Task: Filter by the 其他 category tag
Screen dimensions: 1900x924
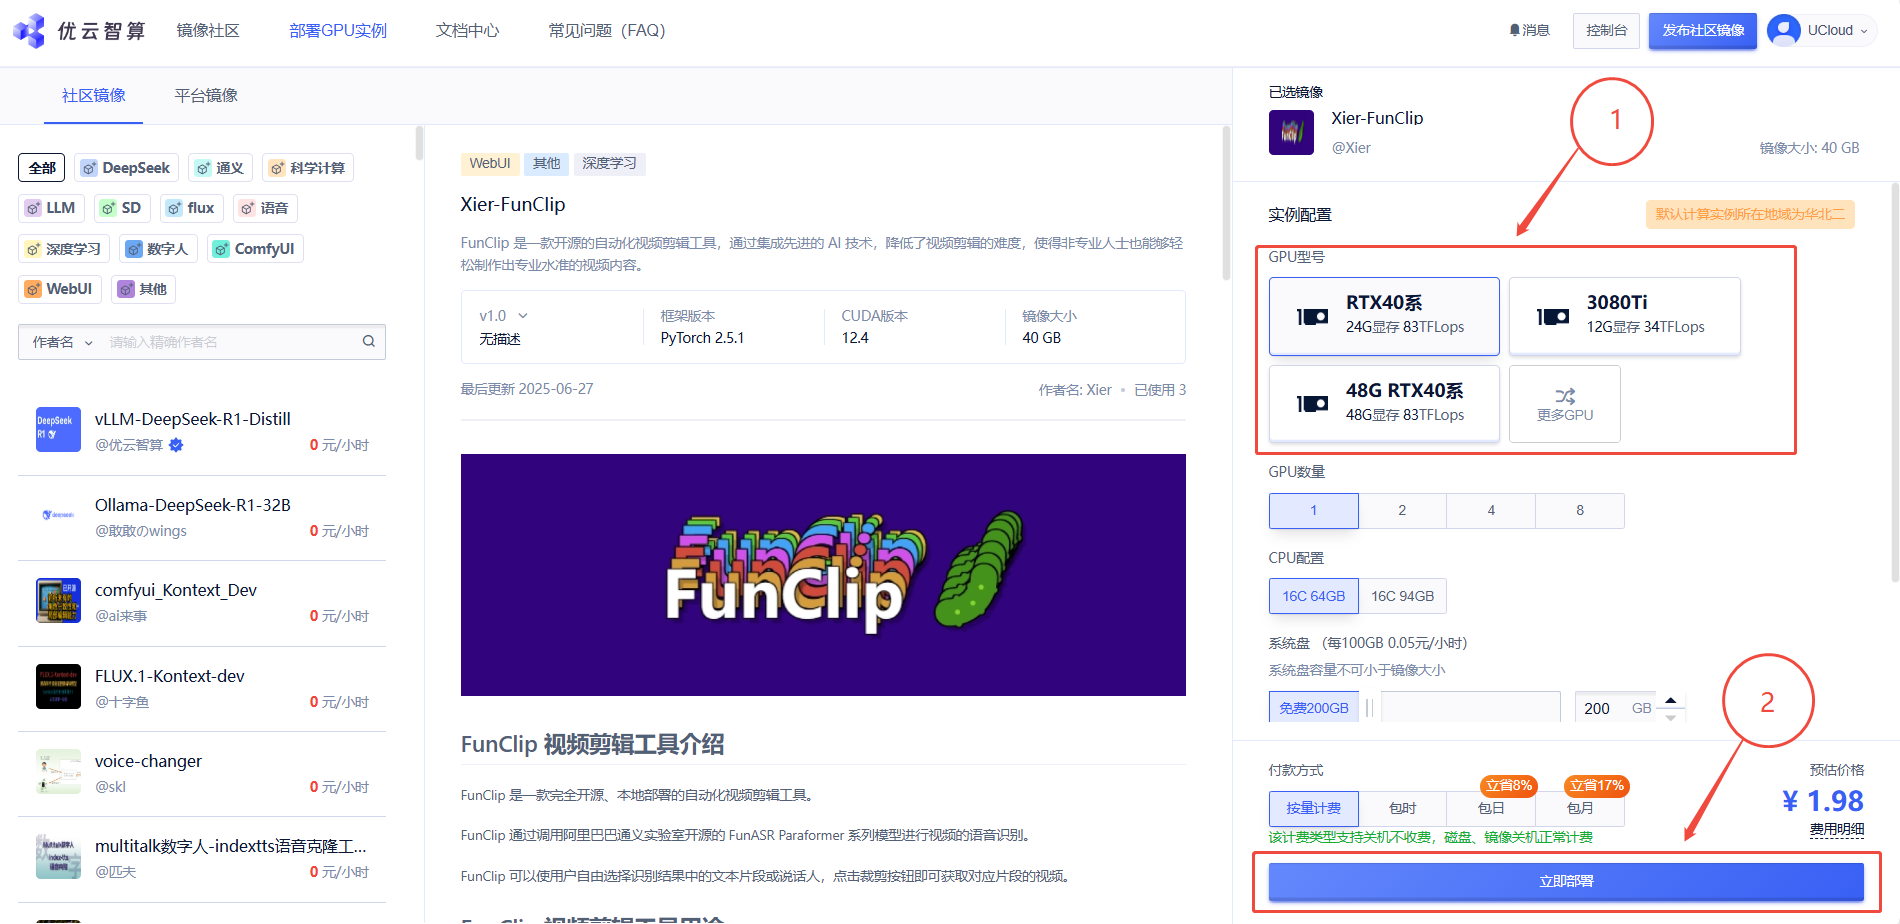Action: [x=143, y=289]
